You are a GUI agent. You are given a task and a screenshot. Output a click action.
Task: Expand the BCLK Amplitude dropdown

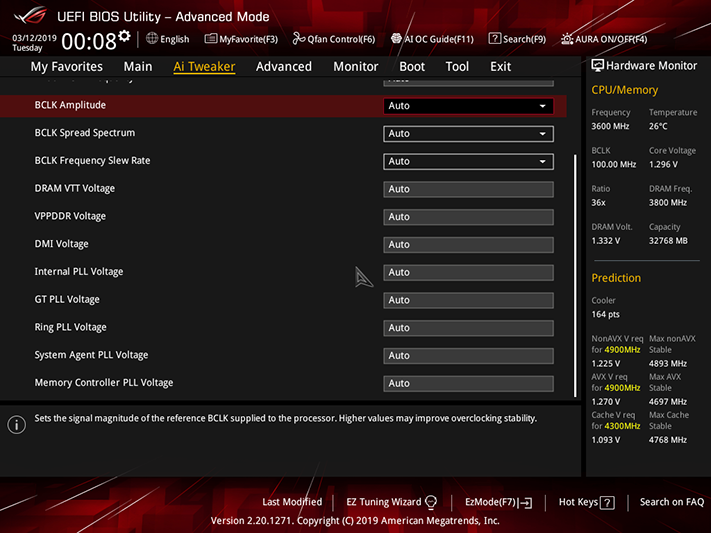pyautogui.click(x=468, y=106)
